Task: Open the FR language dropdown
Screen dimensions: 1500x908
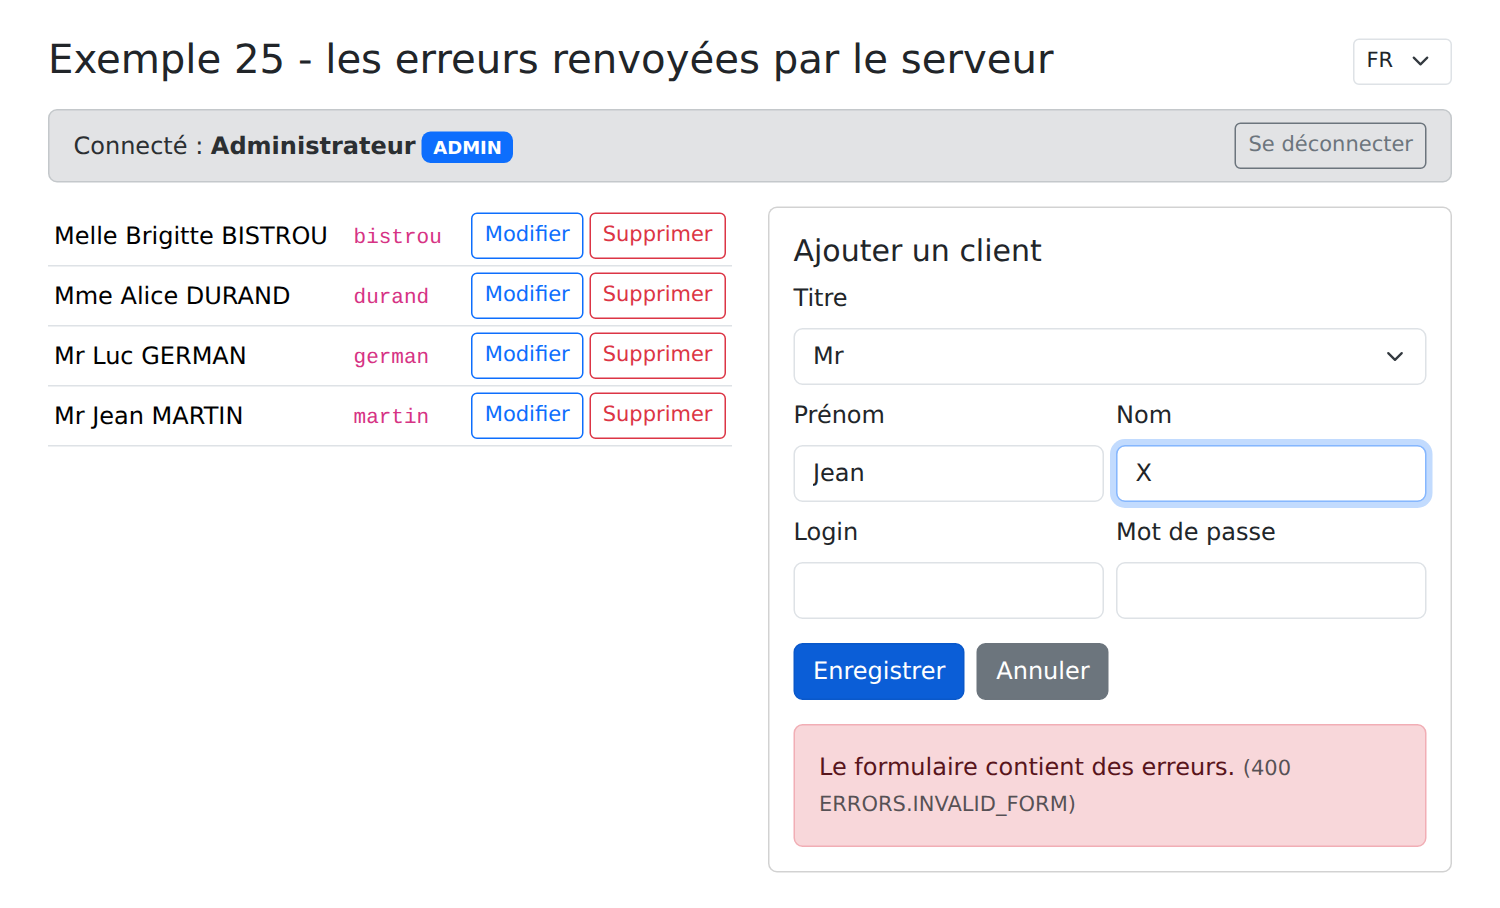Action: click(1401, 62)
